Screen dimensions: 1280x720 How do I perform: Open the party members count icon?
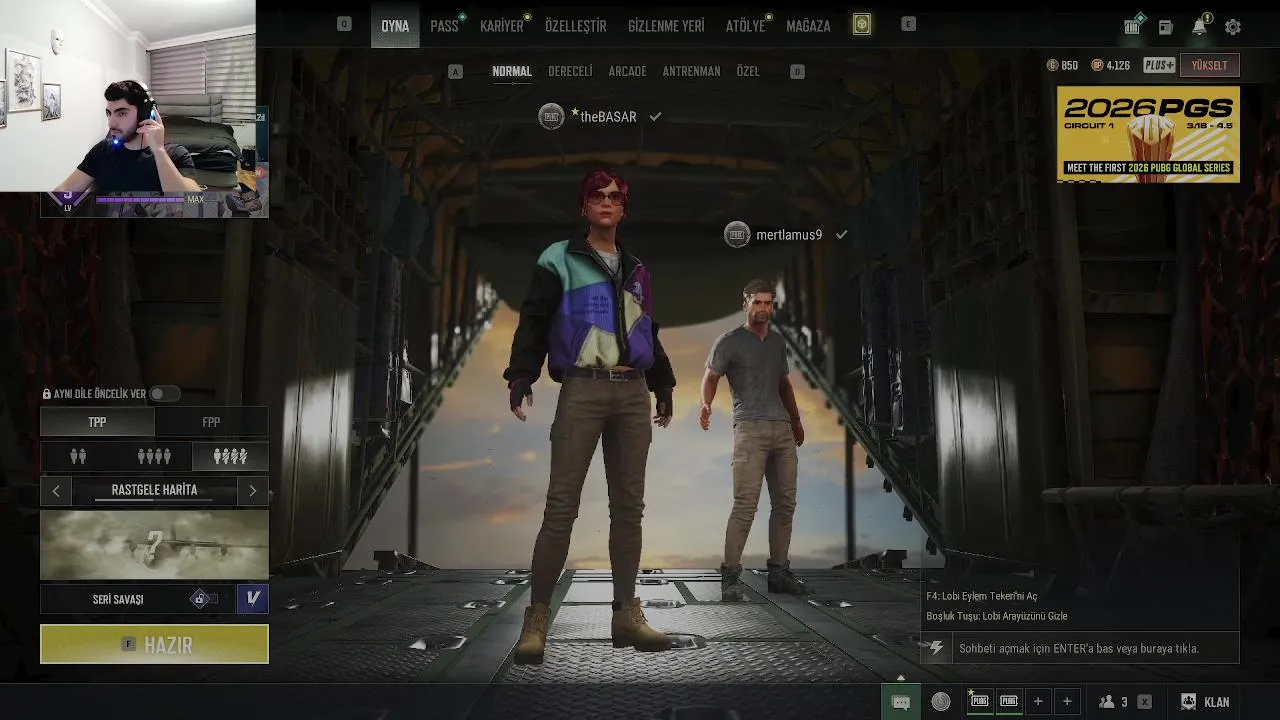tap(1113, 702)
